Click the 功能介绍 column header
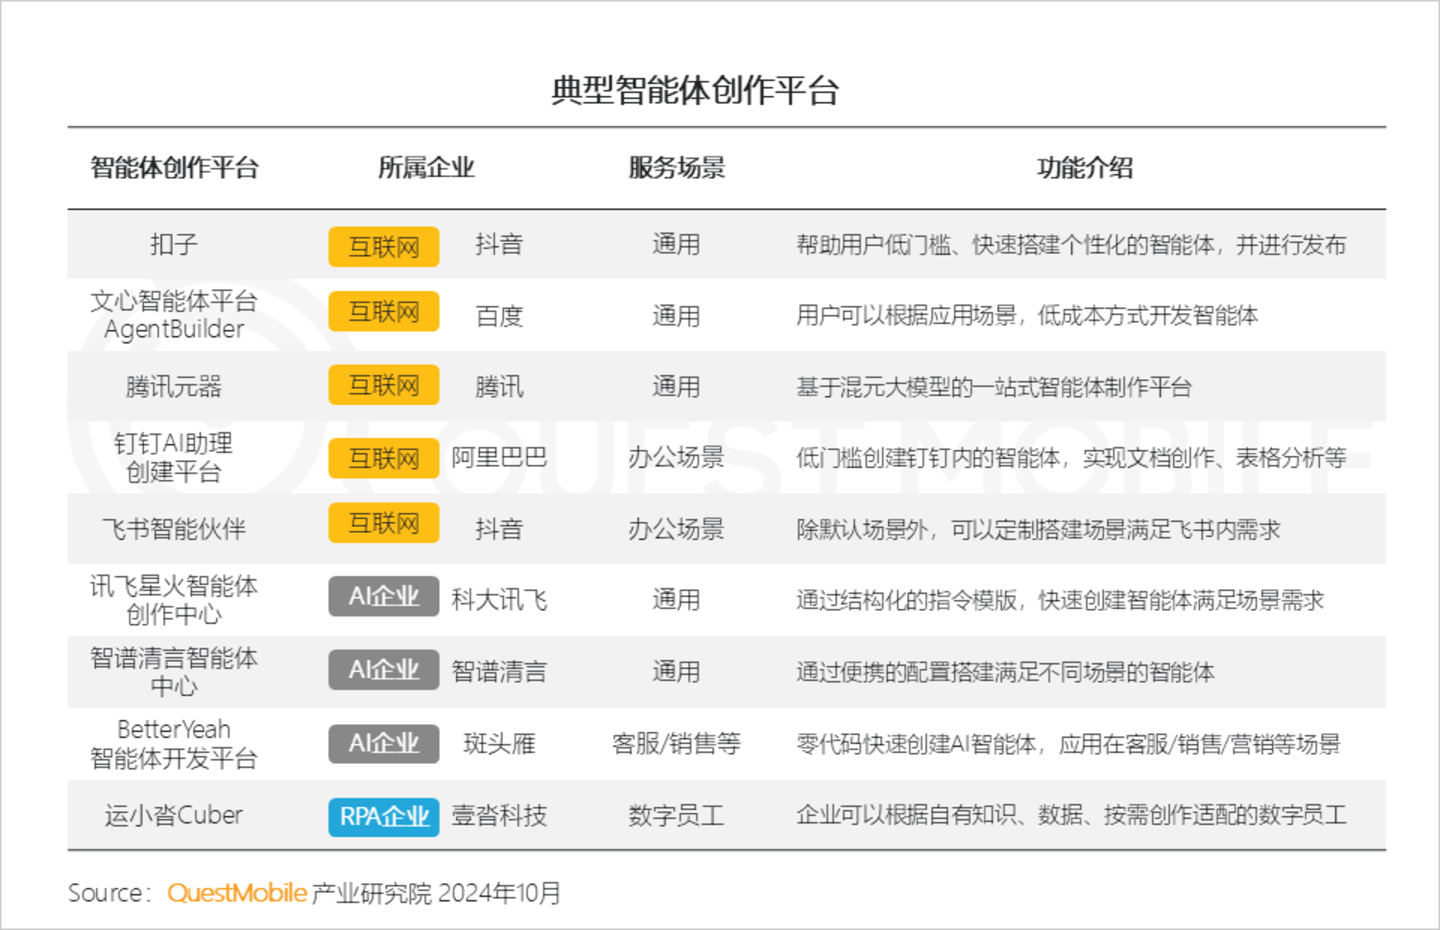 (x=1085, y=168)
